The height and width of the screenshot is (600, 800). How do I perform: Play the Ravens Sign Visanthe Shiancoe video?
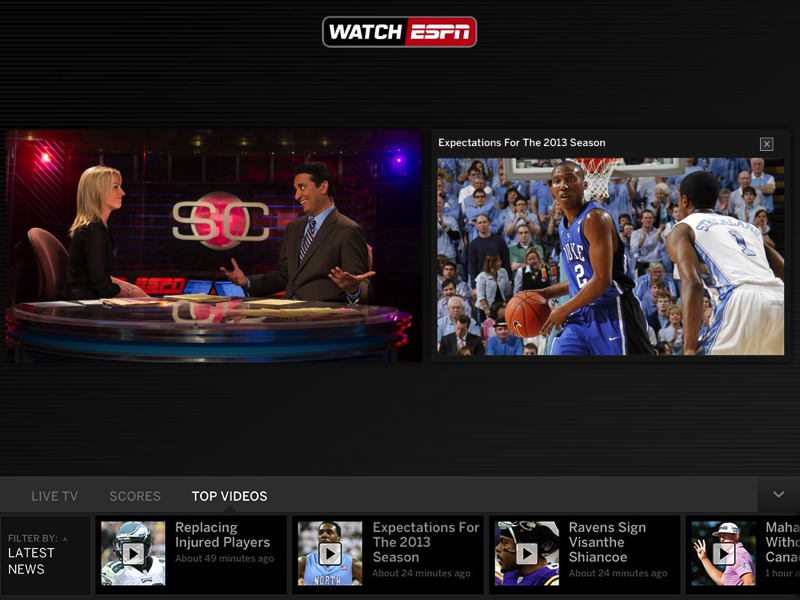pyautogui.click(x=527, y=554)
